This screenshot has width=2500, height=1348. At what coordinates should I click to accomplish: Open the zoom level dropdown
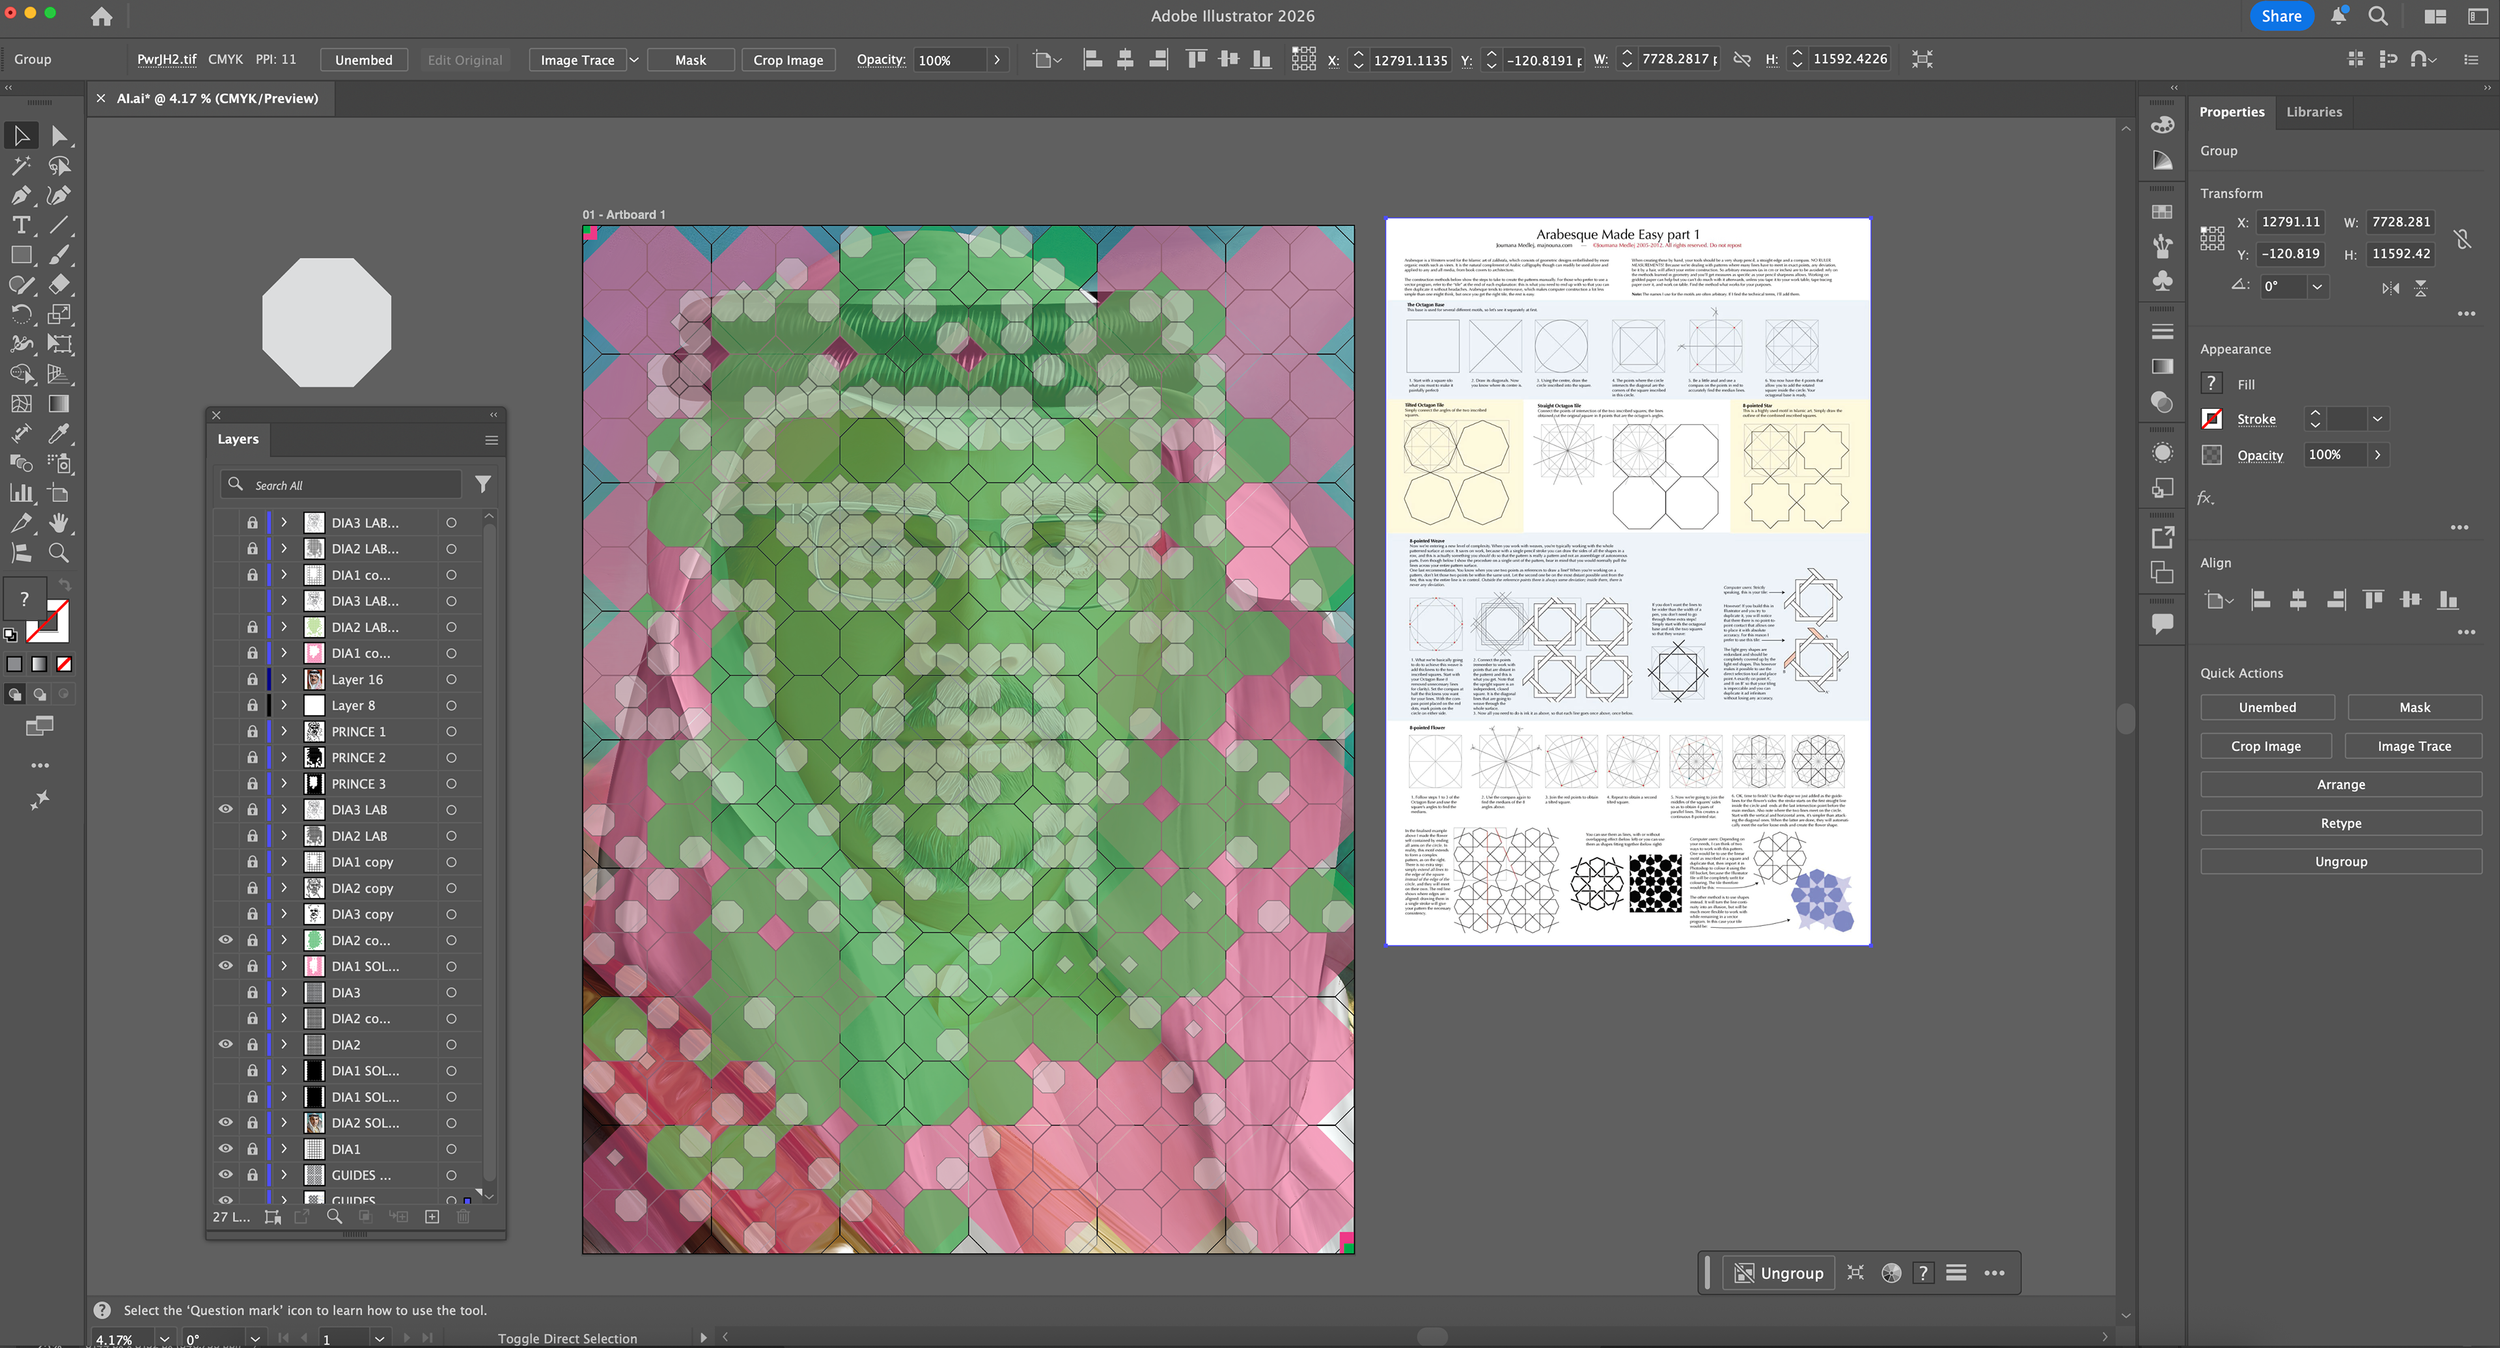(x=164, y=1339)
